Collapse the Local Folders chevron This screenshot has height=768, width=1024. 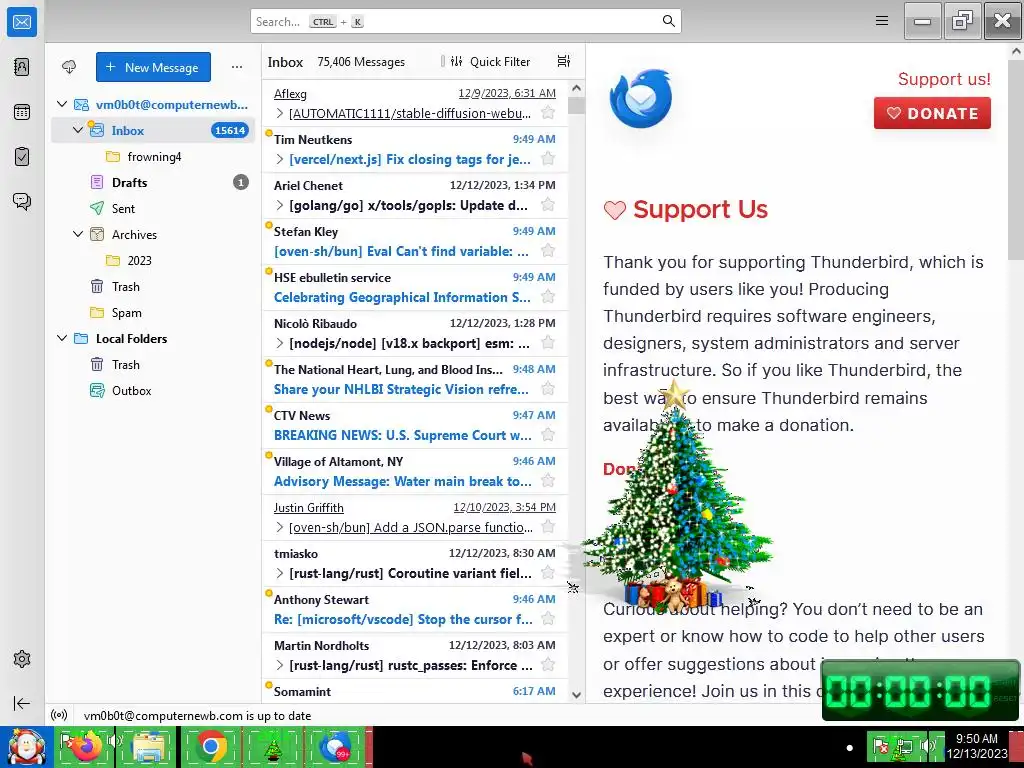62,338
